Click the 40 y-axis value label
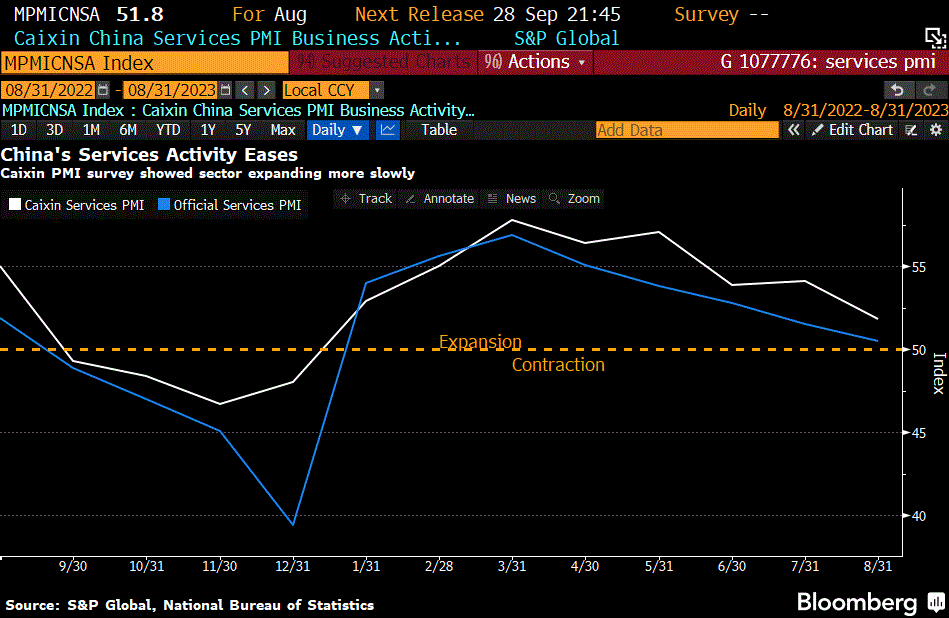 pos(919,516)
